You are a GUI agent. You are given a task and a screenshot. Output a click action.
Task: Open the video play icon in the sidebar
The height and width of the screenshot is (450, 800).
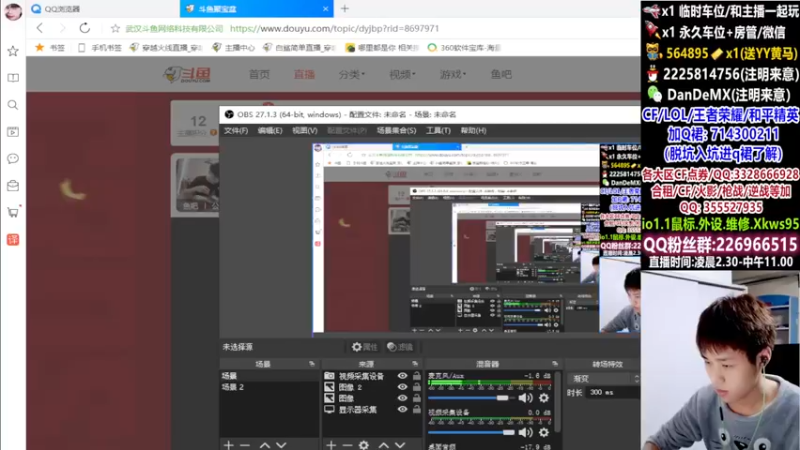[x=13, y=132]
